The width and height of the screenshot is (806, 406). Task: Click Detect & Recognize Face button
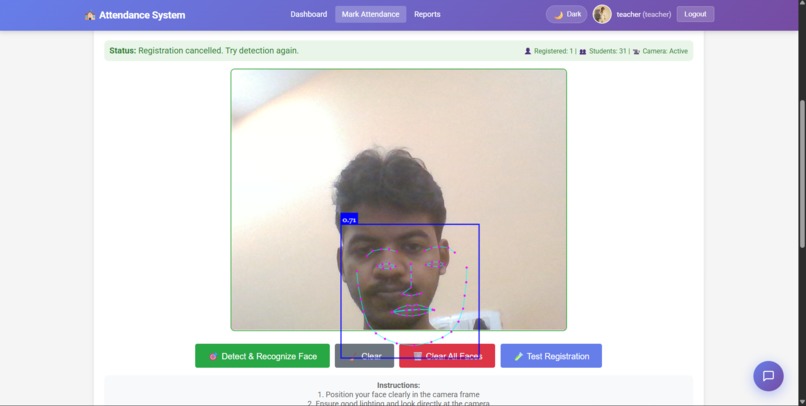pos(262,356)
